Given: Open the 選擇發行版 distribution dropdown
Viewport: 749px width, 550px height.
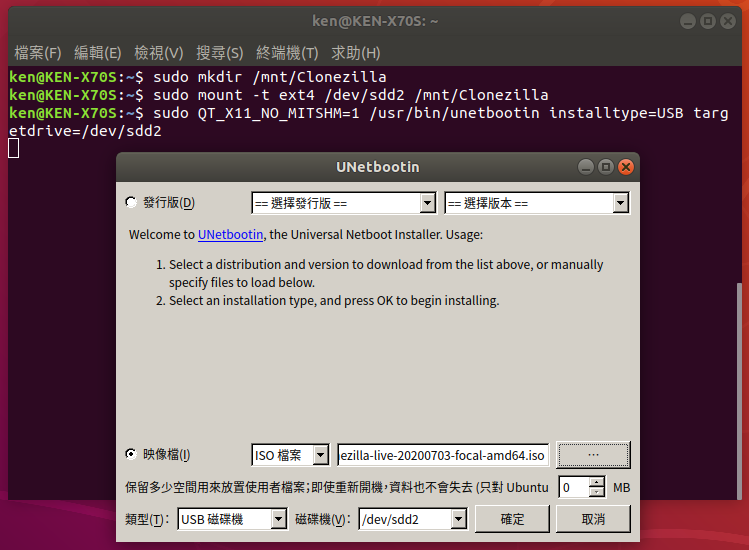Looking at the screenshot, I should [343, 203].
